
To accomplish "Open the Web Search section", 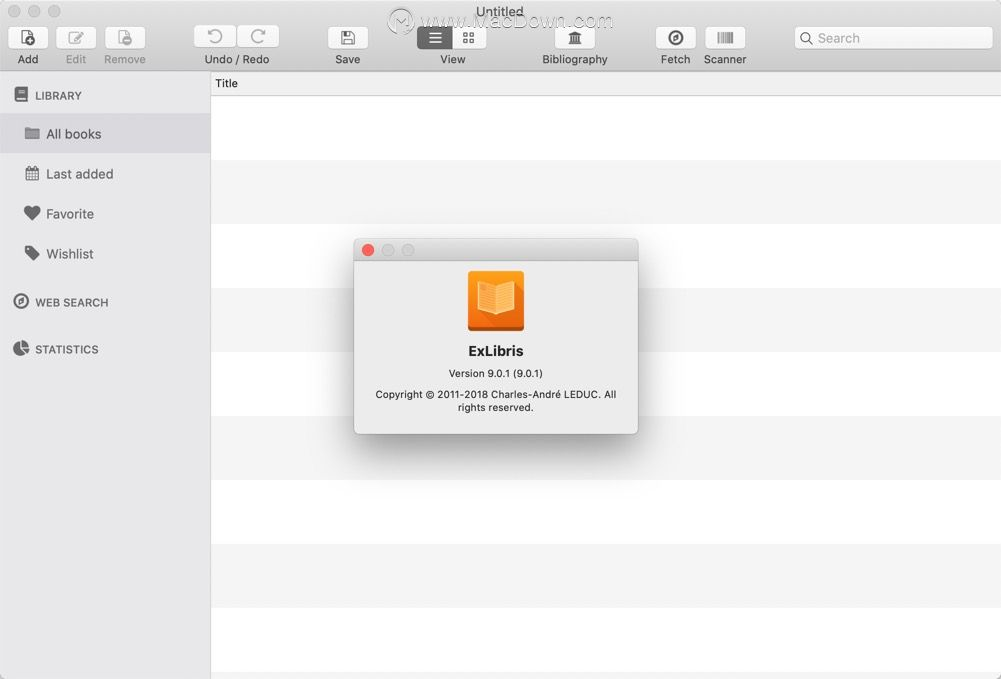I will point(72,302).
